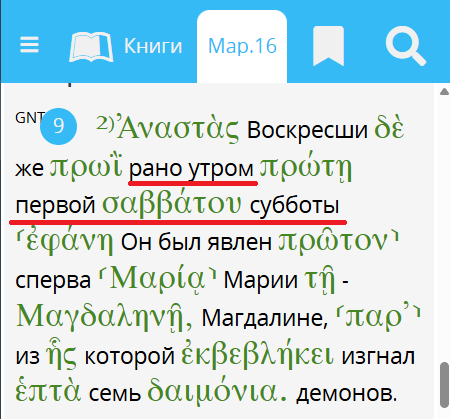Screen dimensions: 450x419
Task: Click the Greek word πρώτῃ
Action: point(306,167)
